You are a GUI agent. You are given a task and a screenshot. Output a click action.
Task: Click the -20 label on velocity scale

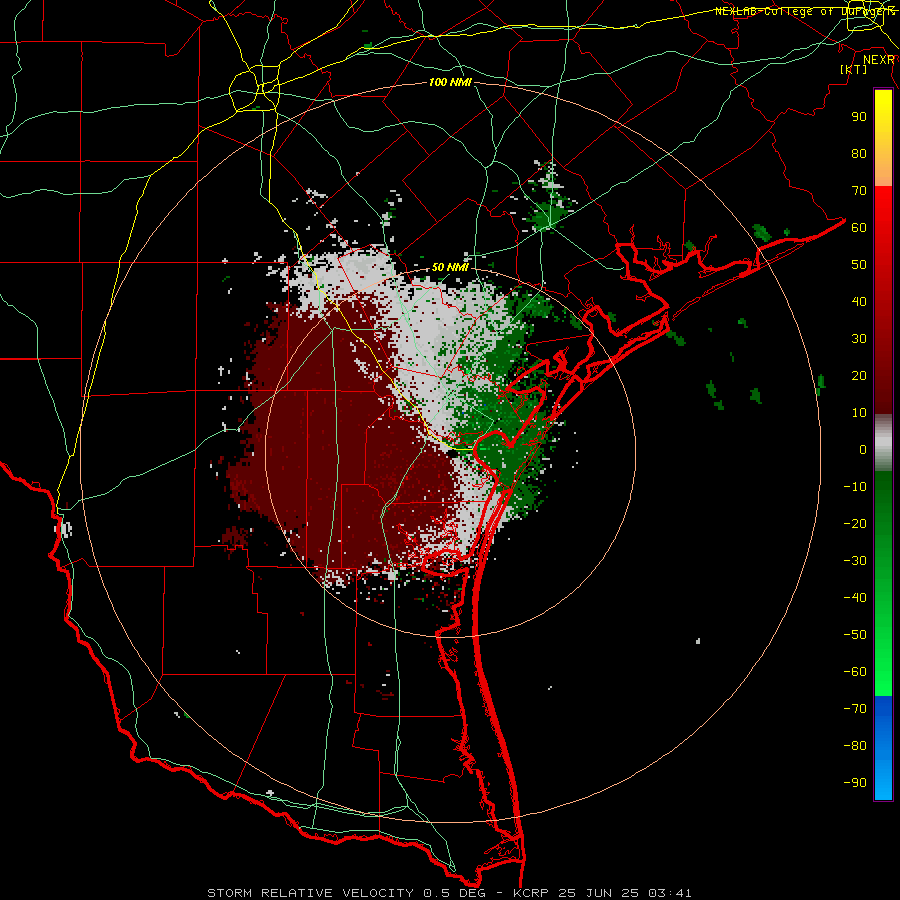(x=855, y=523)
